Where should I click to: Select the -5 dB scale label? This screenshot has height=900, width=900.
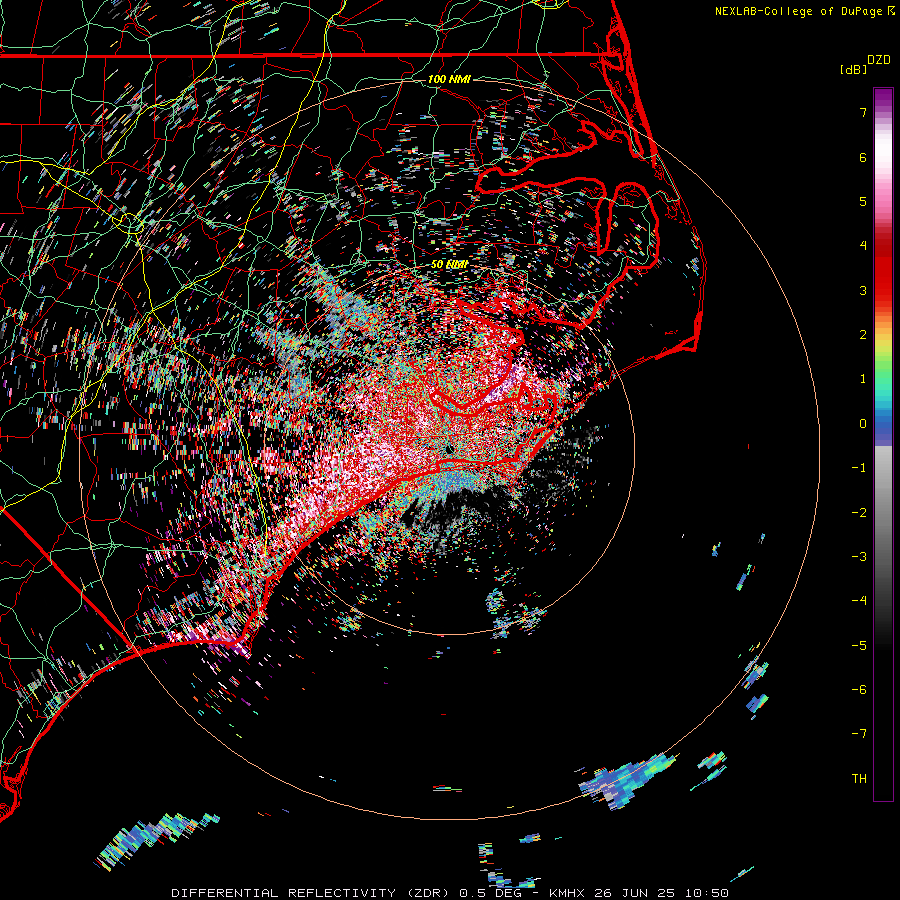(x=859, y=646)
